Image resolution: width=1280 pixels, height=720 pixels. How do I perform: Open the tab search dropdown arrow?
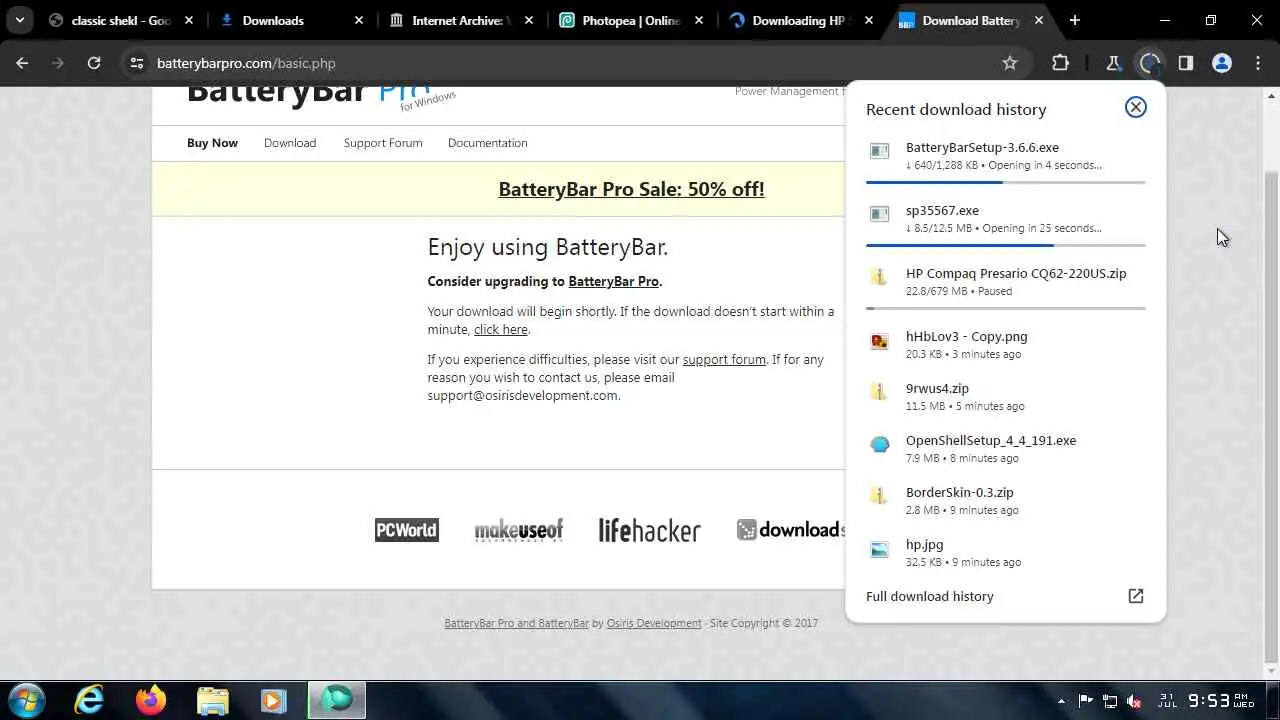click(x=19, y=20)
